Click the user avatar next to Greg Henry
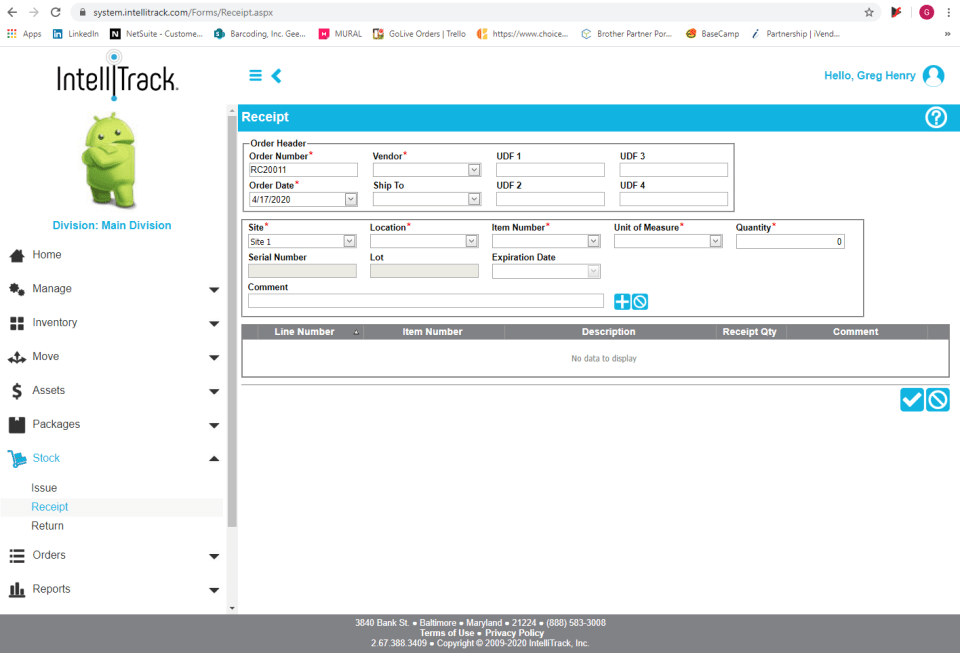This screenshot has width=960, height=653. coord(933,75)
